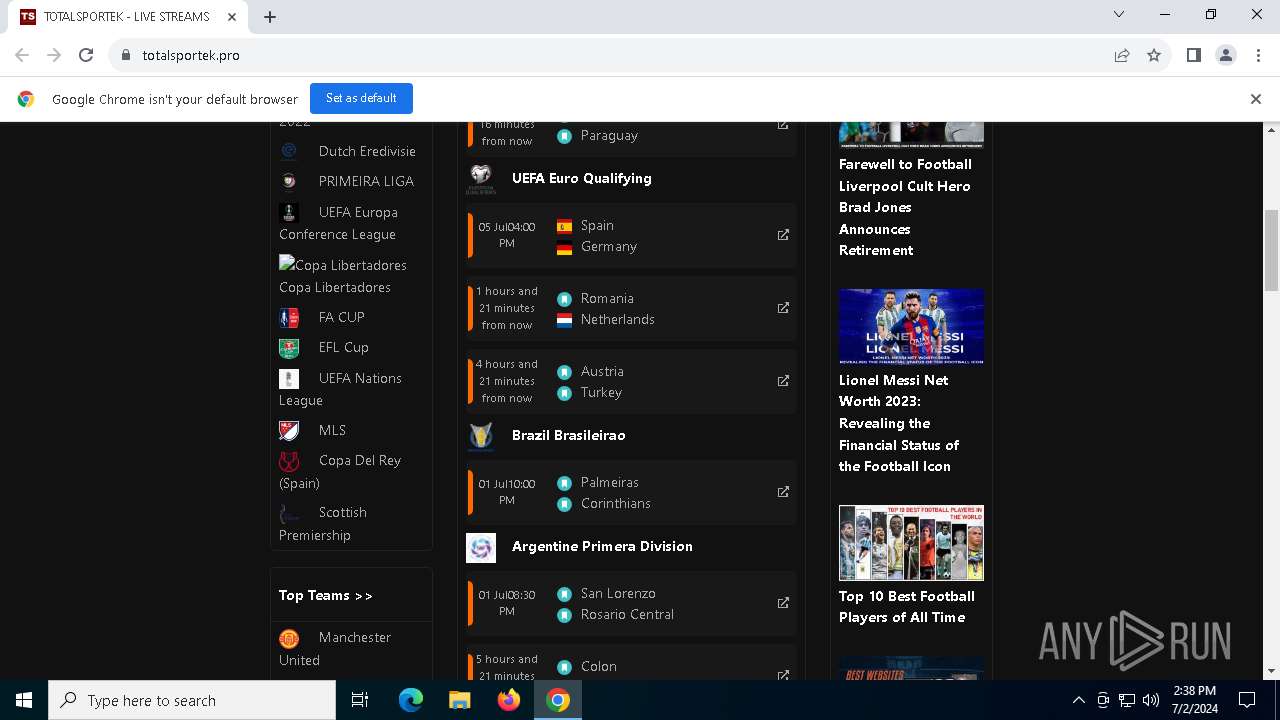The width and height of the screenshot is (1280, 720).
Task: Click the EFL Cup logo icon
Action: point(289,347)
